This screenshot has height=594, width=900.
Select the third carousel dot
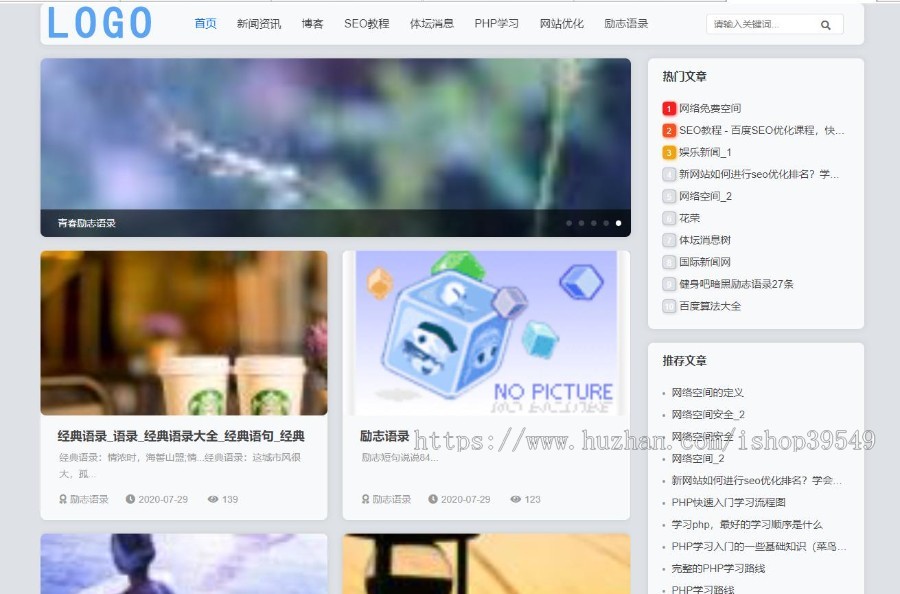coord(593,223)
